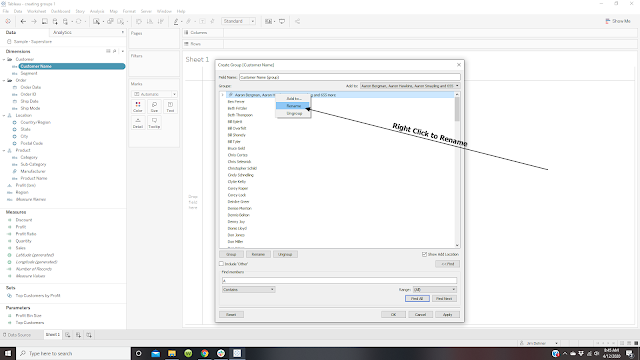Click the New Worksheet tab icon at bottom
Screen dimensions: 640x360
coord(68,335)
